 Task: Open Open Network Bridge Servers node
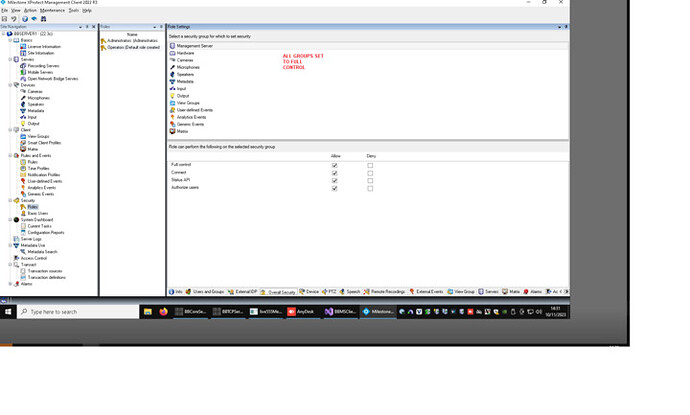pyautogui.click(x=53, y=79)
